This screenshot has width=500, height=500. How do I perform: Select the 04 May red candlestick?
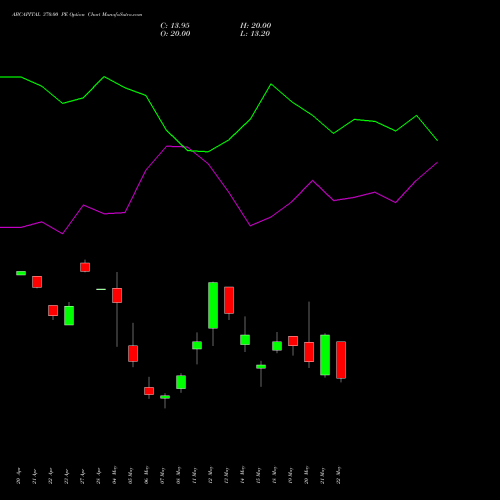coord(117,295)
